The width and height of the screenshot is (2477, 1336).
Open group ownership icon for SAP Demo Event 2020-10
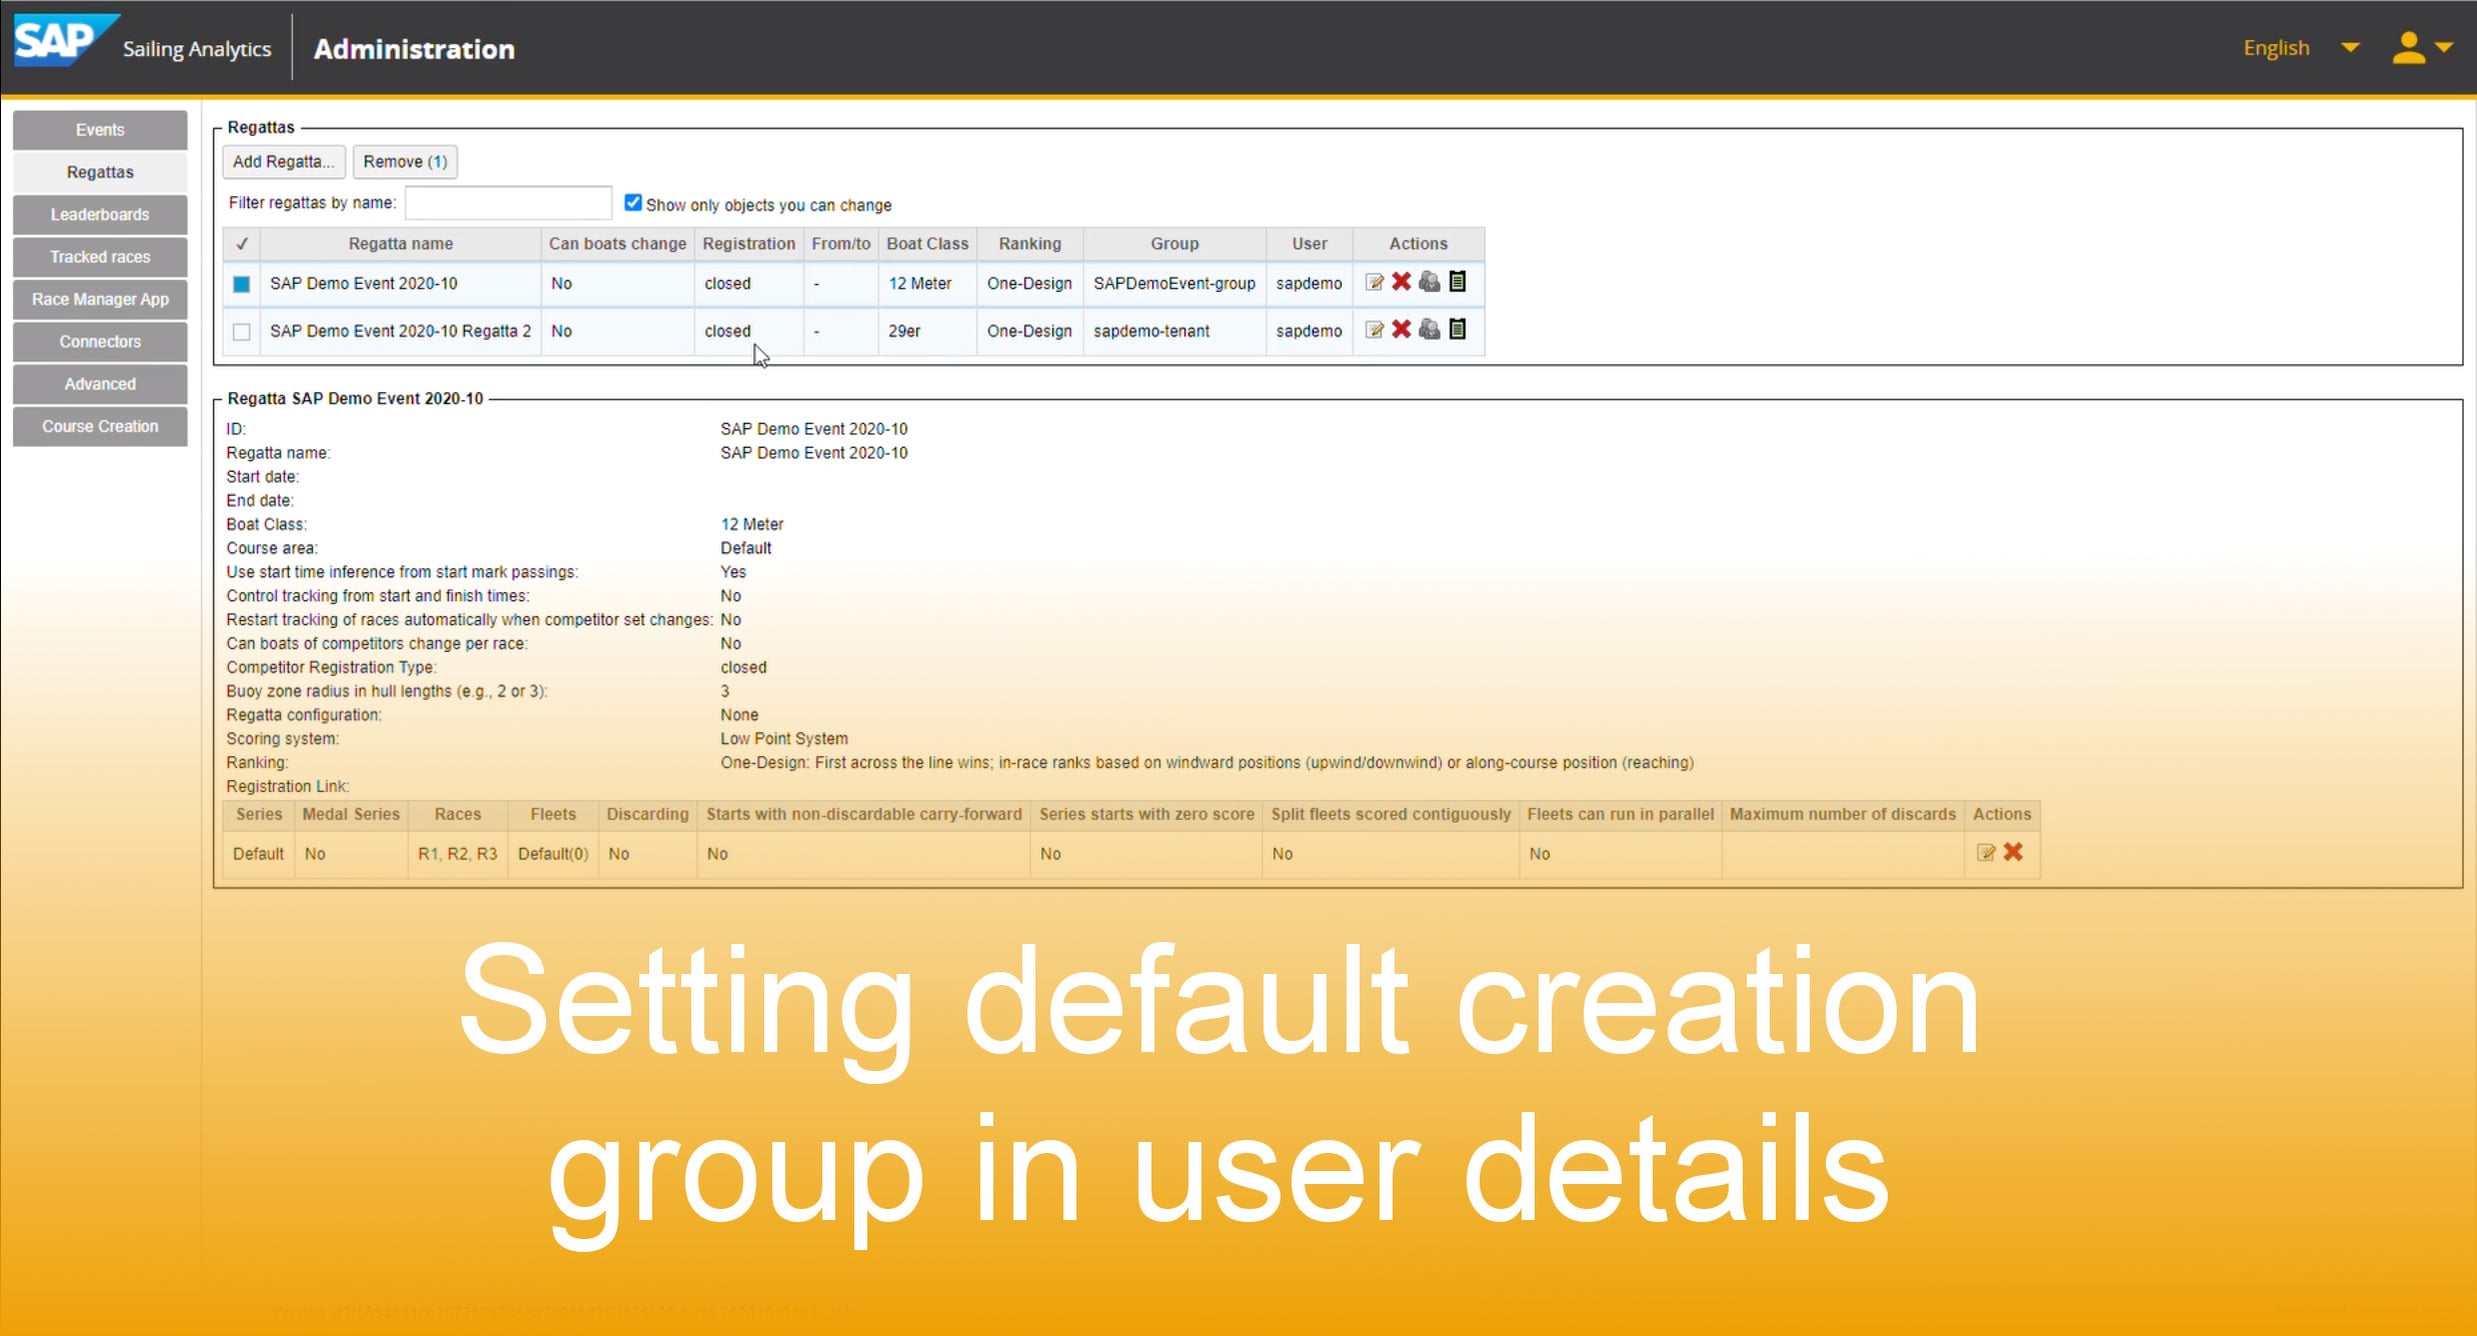click(1429, 282)
